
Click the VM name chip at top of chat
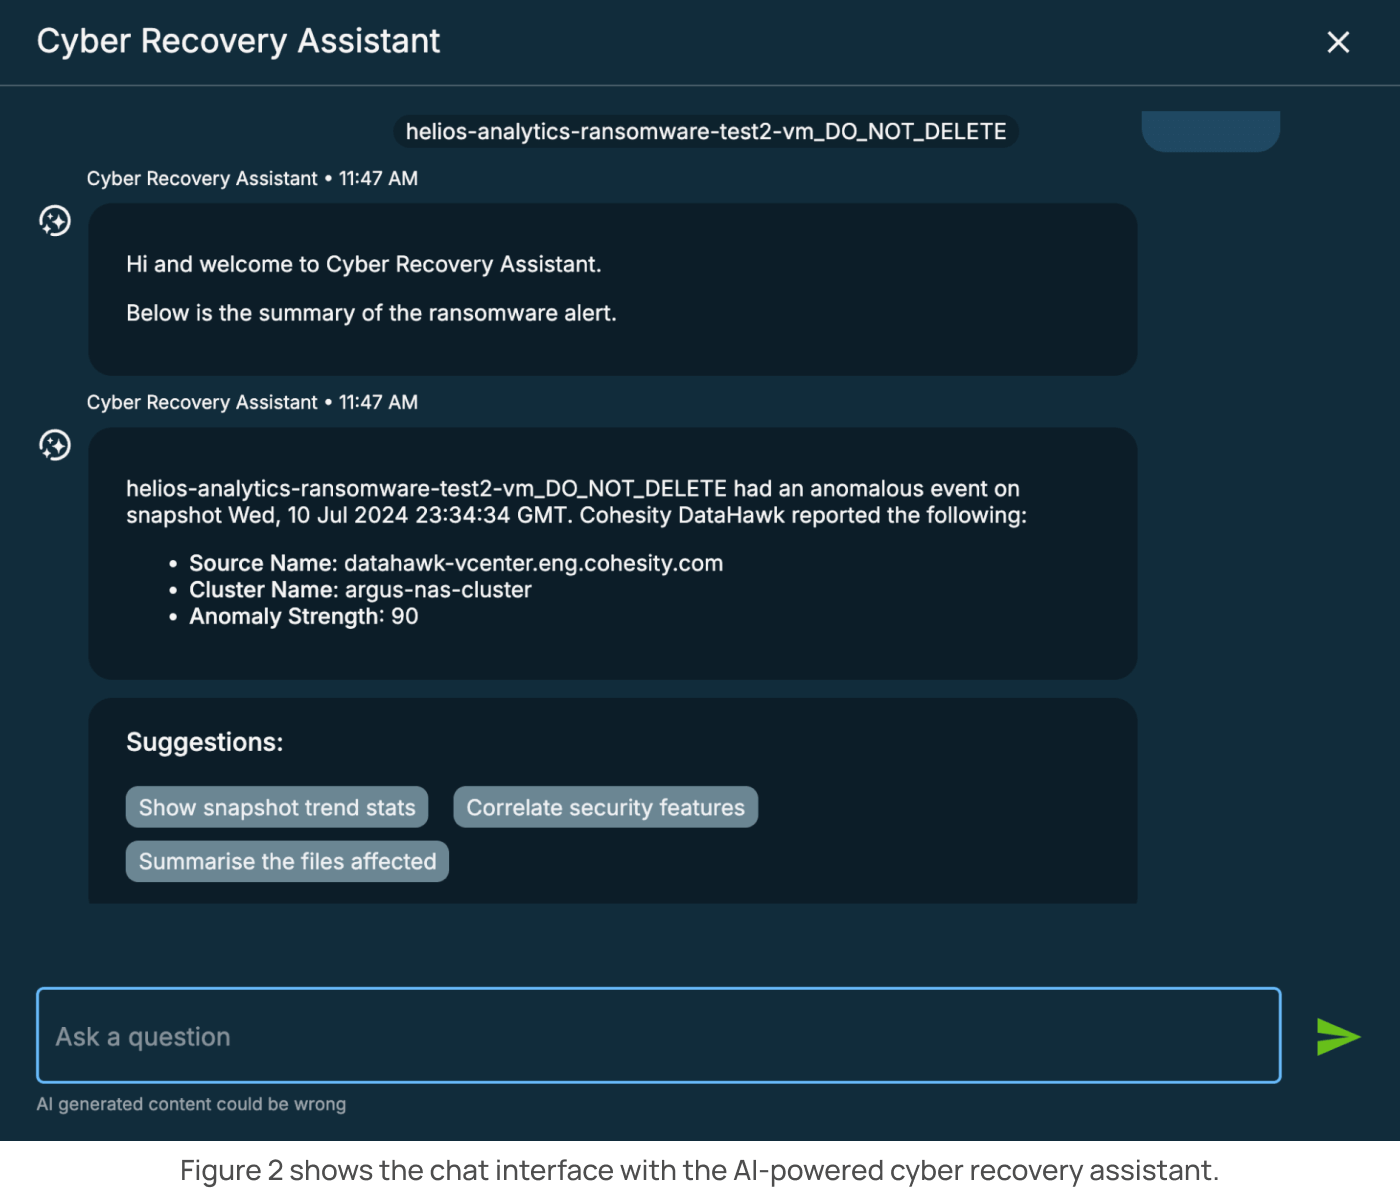[705, 132]
